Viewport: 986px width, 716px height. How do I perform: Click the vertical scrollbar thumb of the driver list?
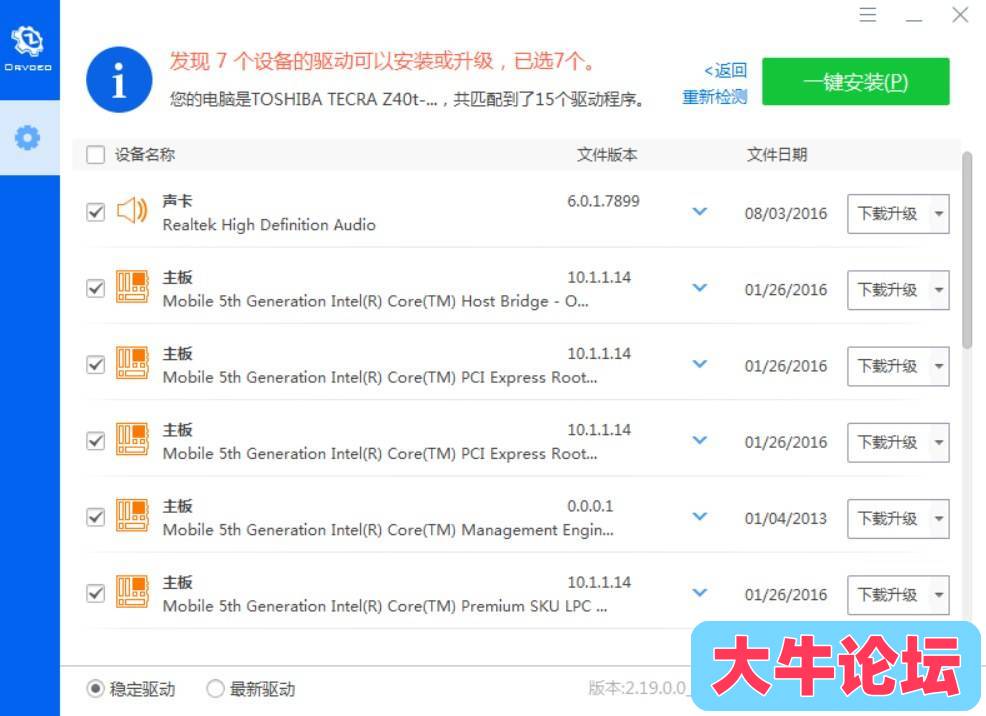point(967,250)
